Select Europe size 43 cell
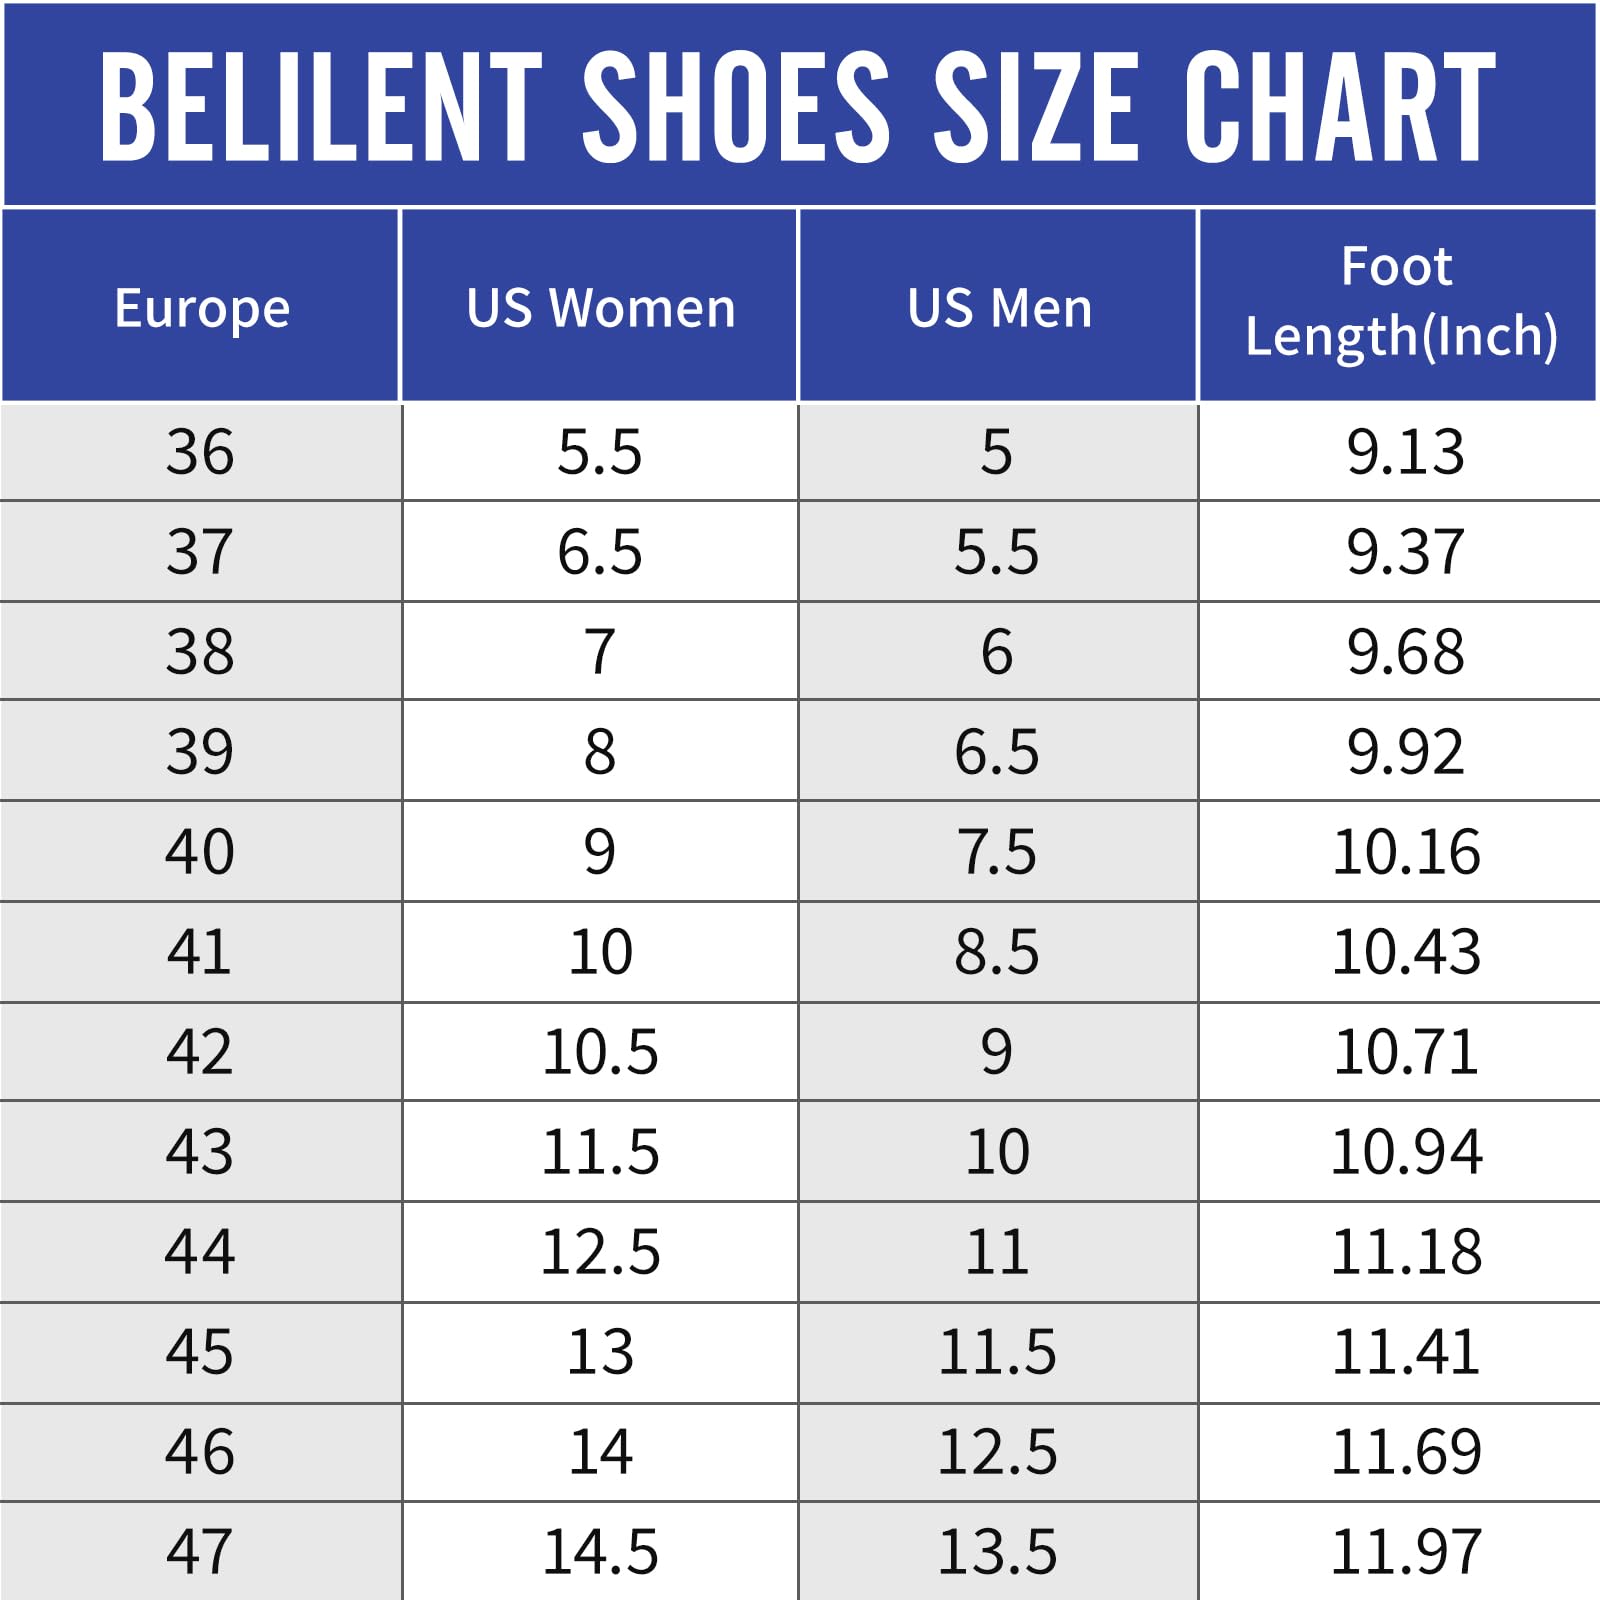Viewport: 1600px width, 1600px height. coord(200,1152)
